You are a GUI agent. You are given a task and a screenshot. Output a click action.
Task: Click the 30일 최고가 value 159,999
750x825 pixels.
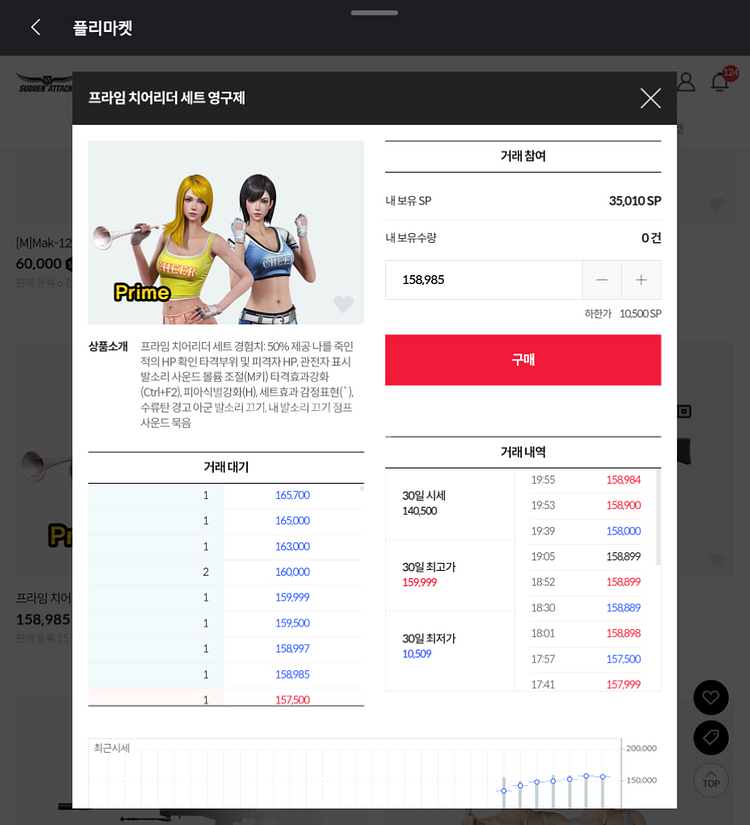pyautogui.click(x=419, y=582)
